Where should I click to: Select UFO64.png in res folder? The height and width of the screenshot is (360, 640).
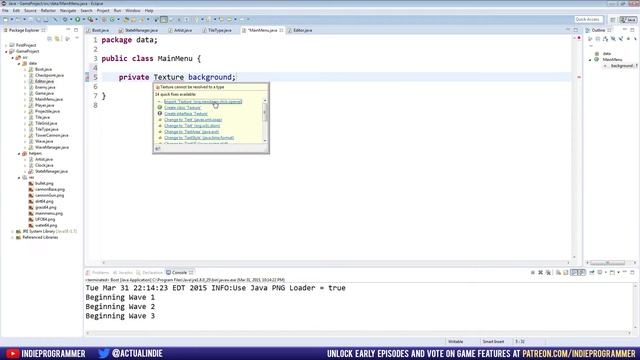45,220
